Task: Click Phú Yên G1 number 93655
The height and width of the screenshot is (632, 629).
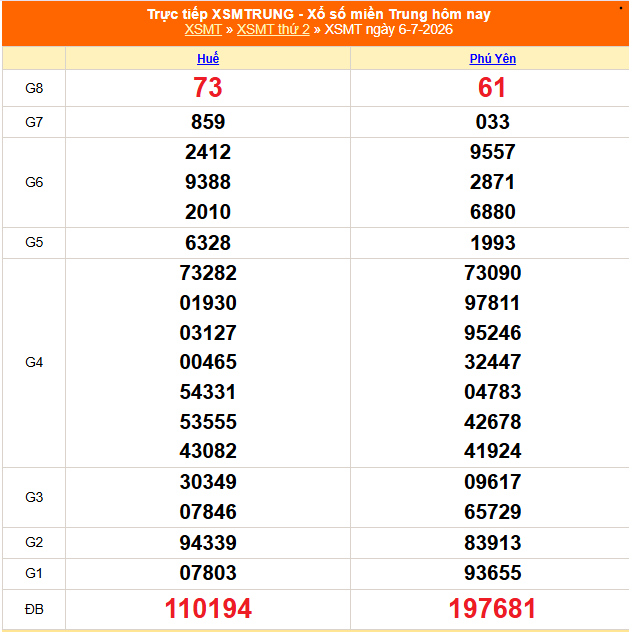Action: 492,573
